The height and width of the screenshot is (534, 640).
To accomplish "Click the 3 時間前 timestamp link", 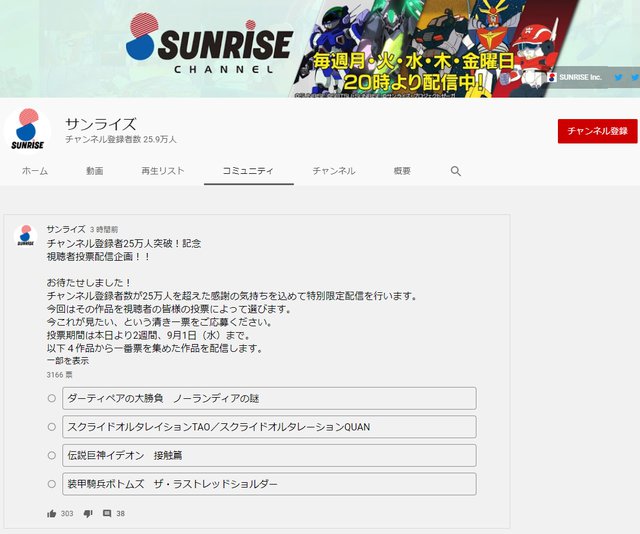I will click(104, 230).
